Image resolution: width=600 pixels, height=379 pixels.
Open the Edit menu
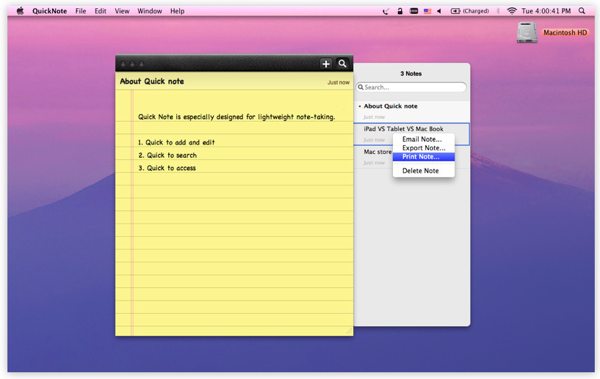tap(100, 11)
